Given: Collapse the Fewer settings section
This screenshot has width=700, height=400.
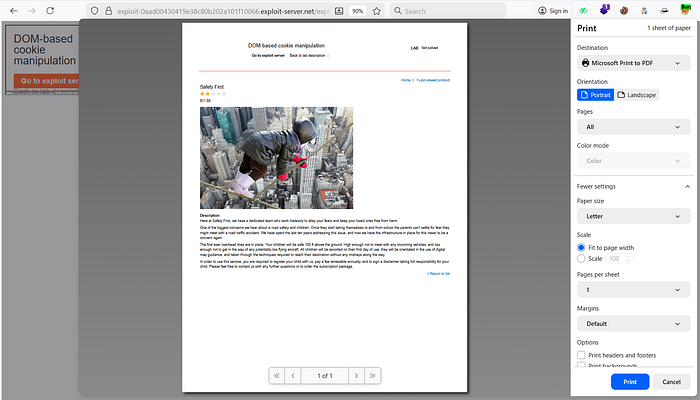Looking at the screenshot, I should pos(633,186).
